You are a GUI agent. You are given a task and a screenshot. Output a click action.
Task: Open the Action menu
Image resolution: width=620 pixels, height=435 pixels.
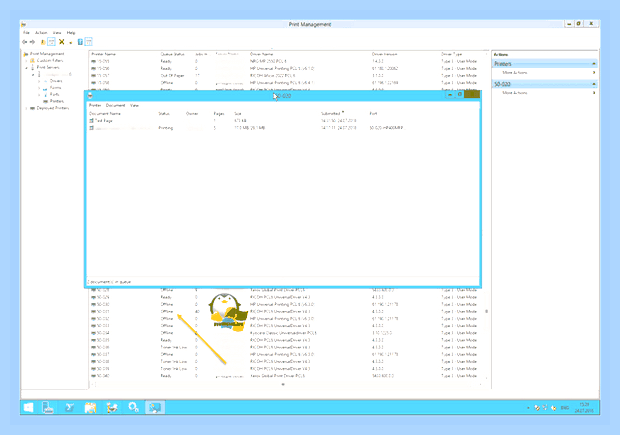click(41, 33)
